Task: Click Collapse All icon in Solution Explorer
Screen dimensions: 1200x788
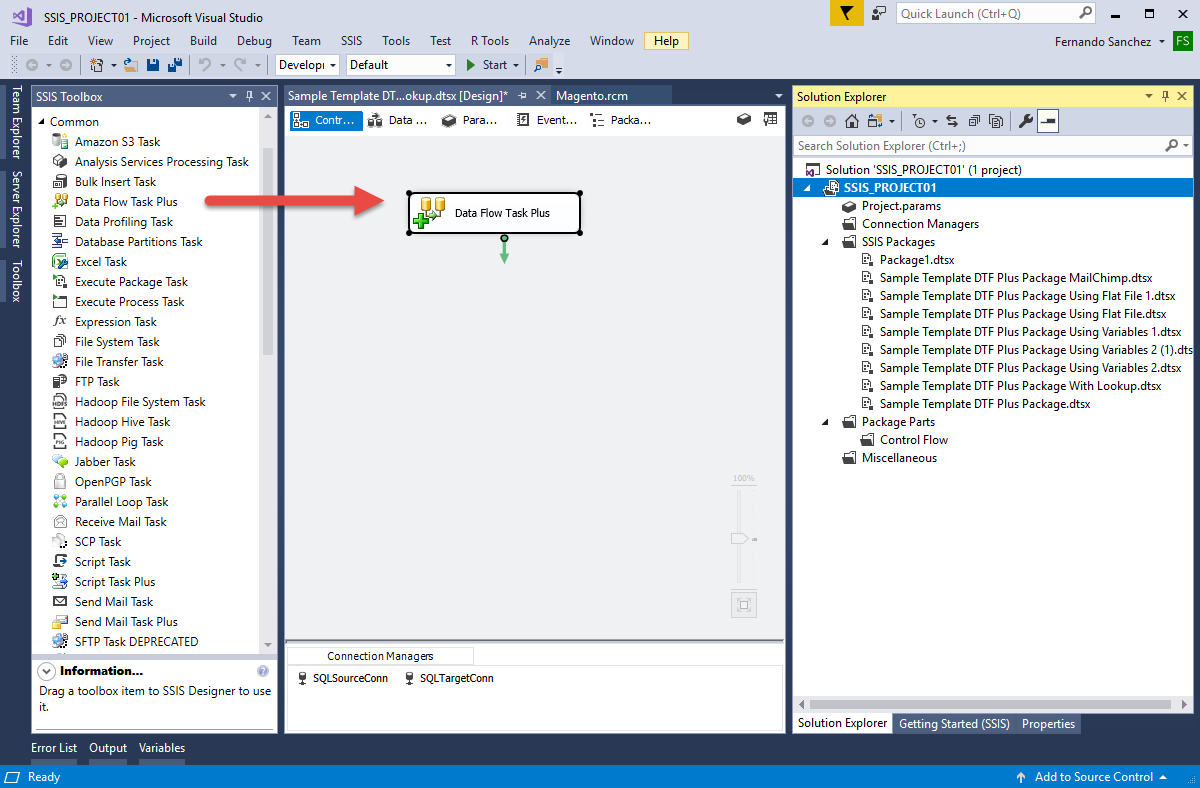Action: pos(973,121)
